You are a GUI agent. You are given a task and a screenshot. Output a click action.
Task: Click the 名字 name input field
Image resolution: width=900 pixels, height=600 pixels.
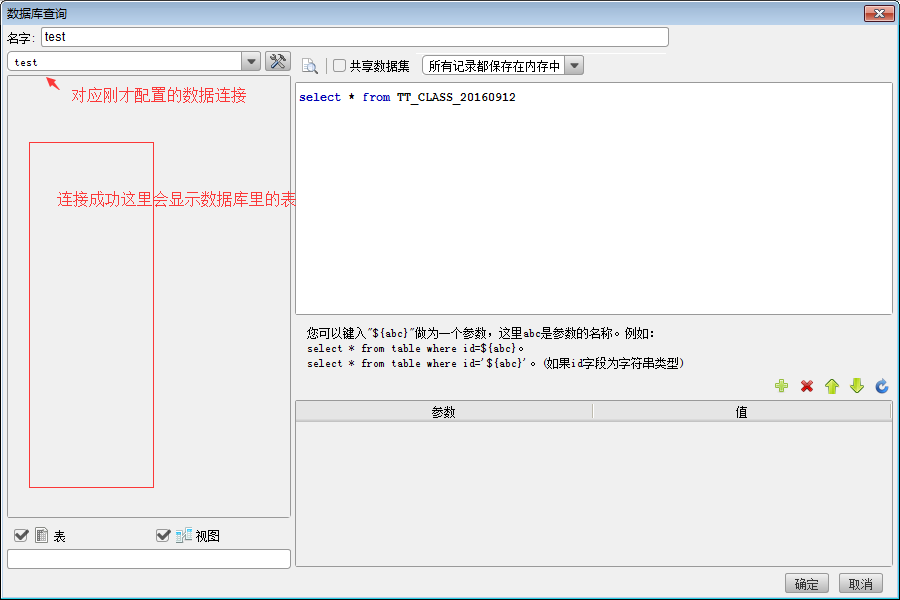point(354,37)
